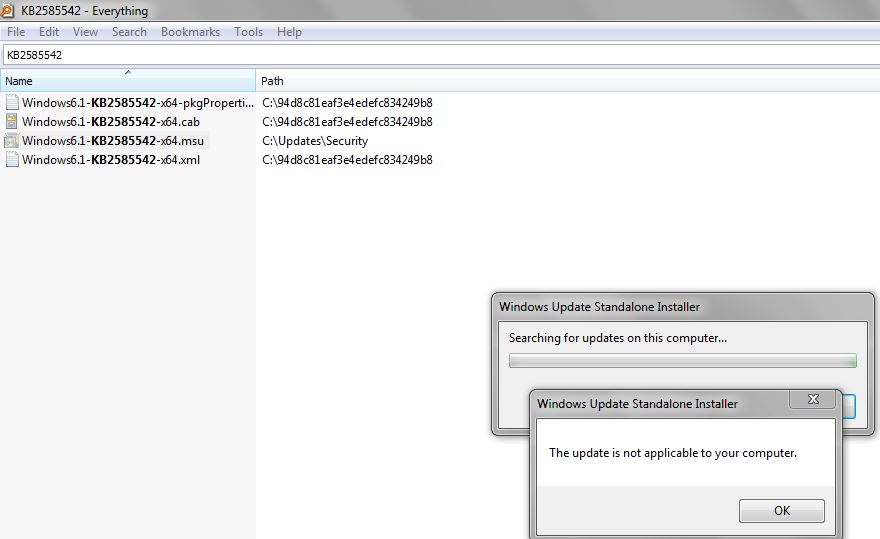Open the File menu
The image size is (880, 539).
pos(16,32)
